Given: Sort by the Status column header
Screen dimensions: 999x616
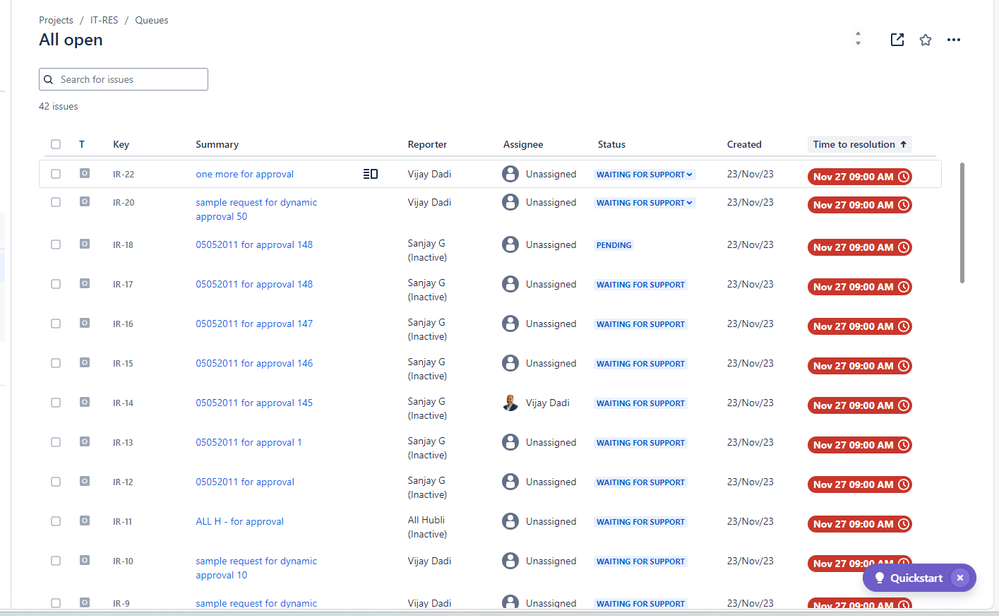Looking at the screenshot, I should pos(612,145).
